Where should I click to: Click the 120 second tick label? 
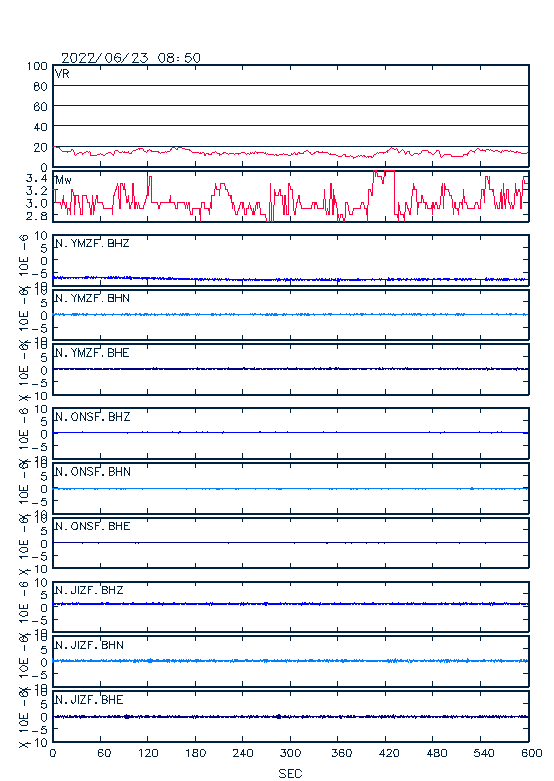(148, 753)
